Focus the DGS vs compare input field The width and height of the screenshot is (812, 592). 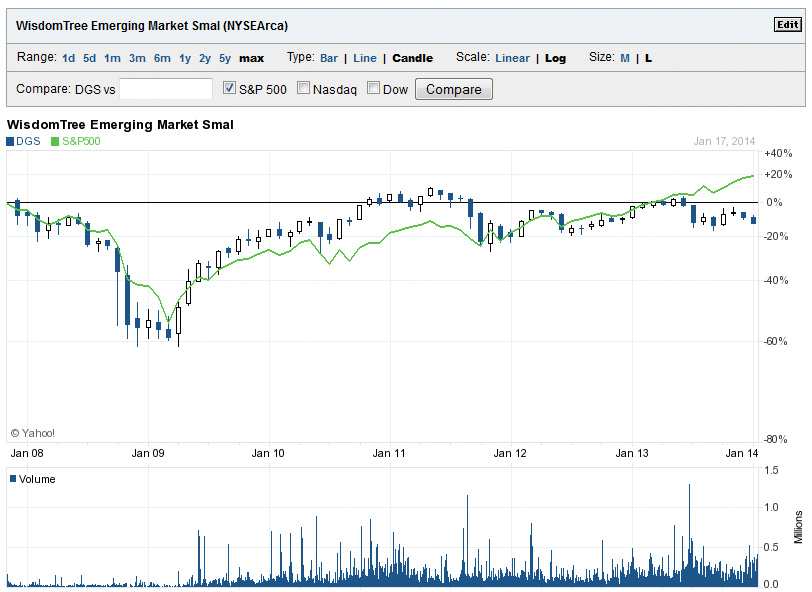point(166,89)
